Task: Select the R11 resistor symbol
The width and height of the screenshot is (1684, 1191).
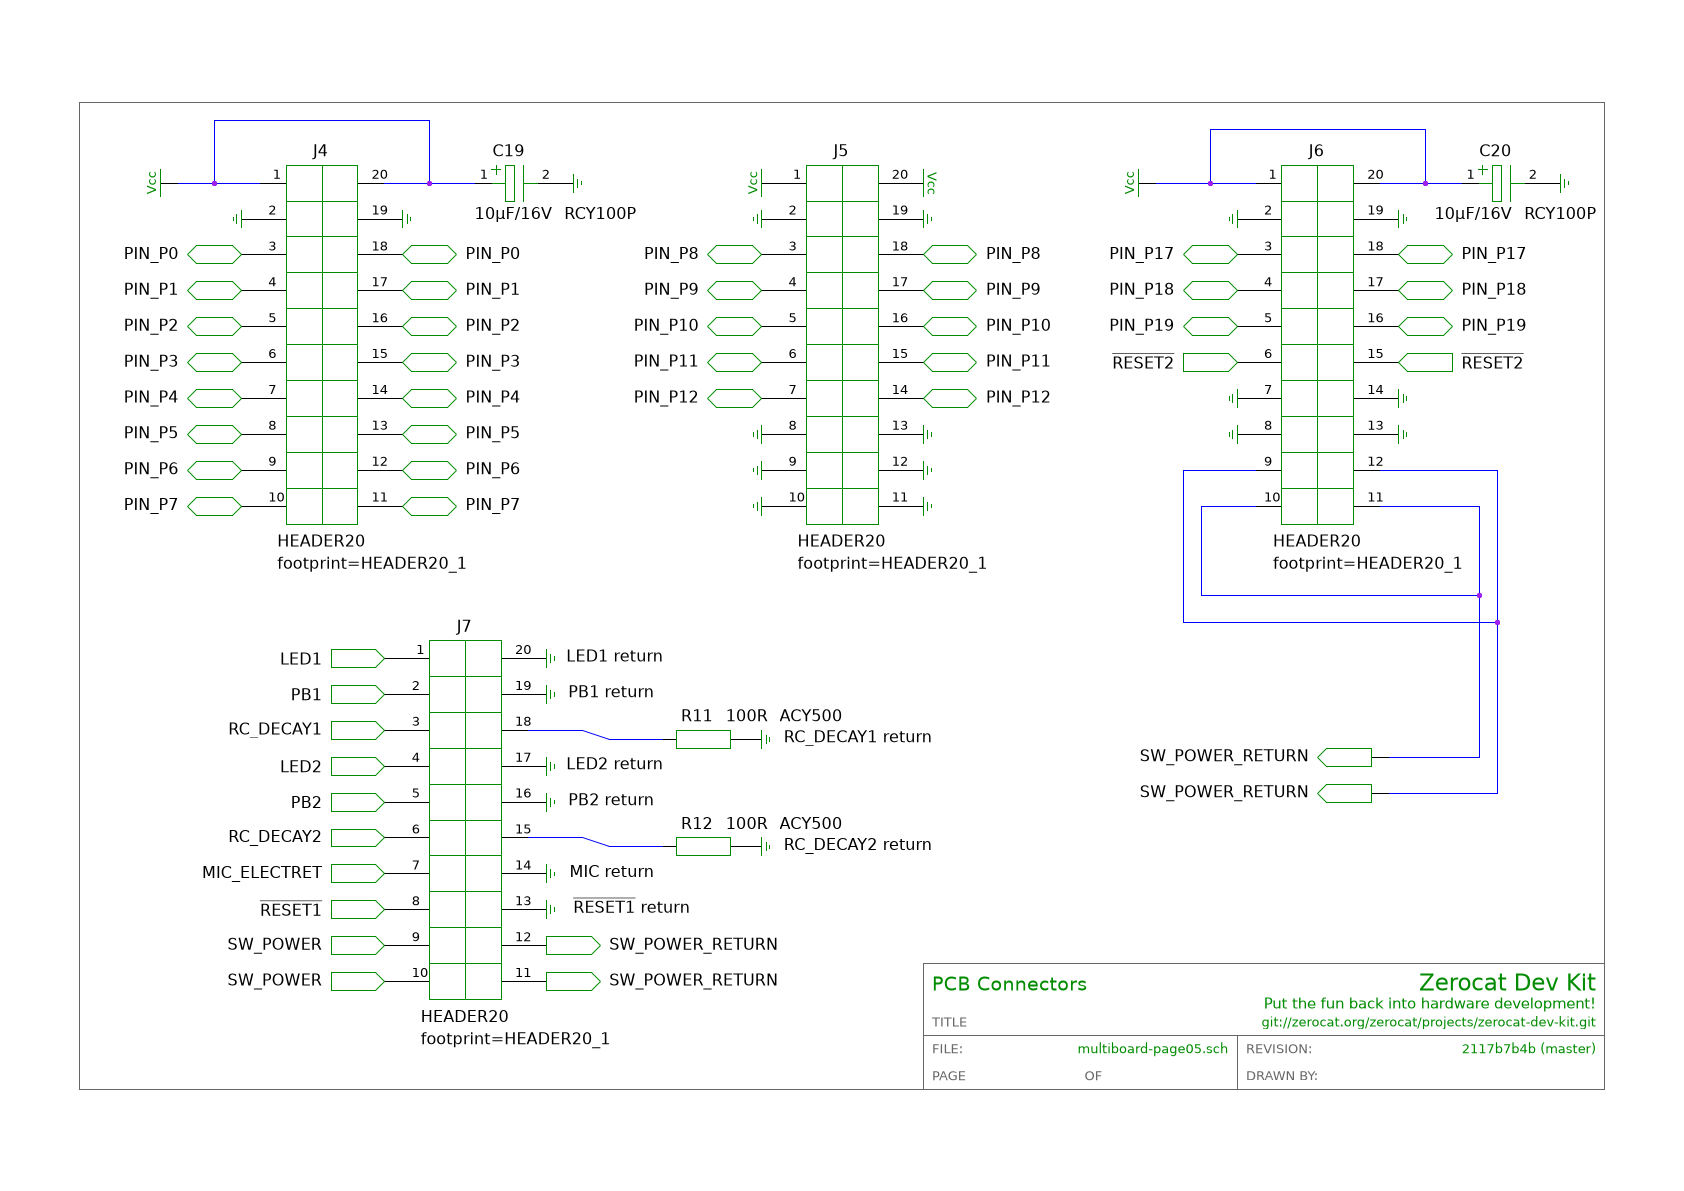Action: [703, 739]
